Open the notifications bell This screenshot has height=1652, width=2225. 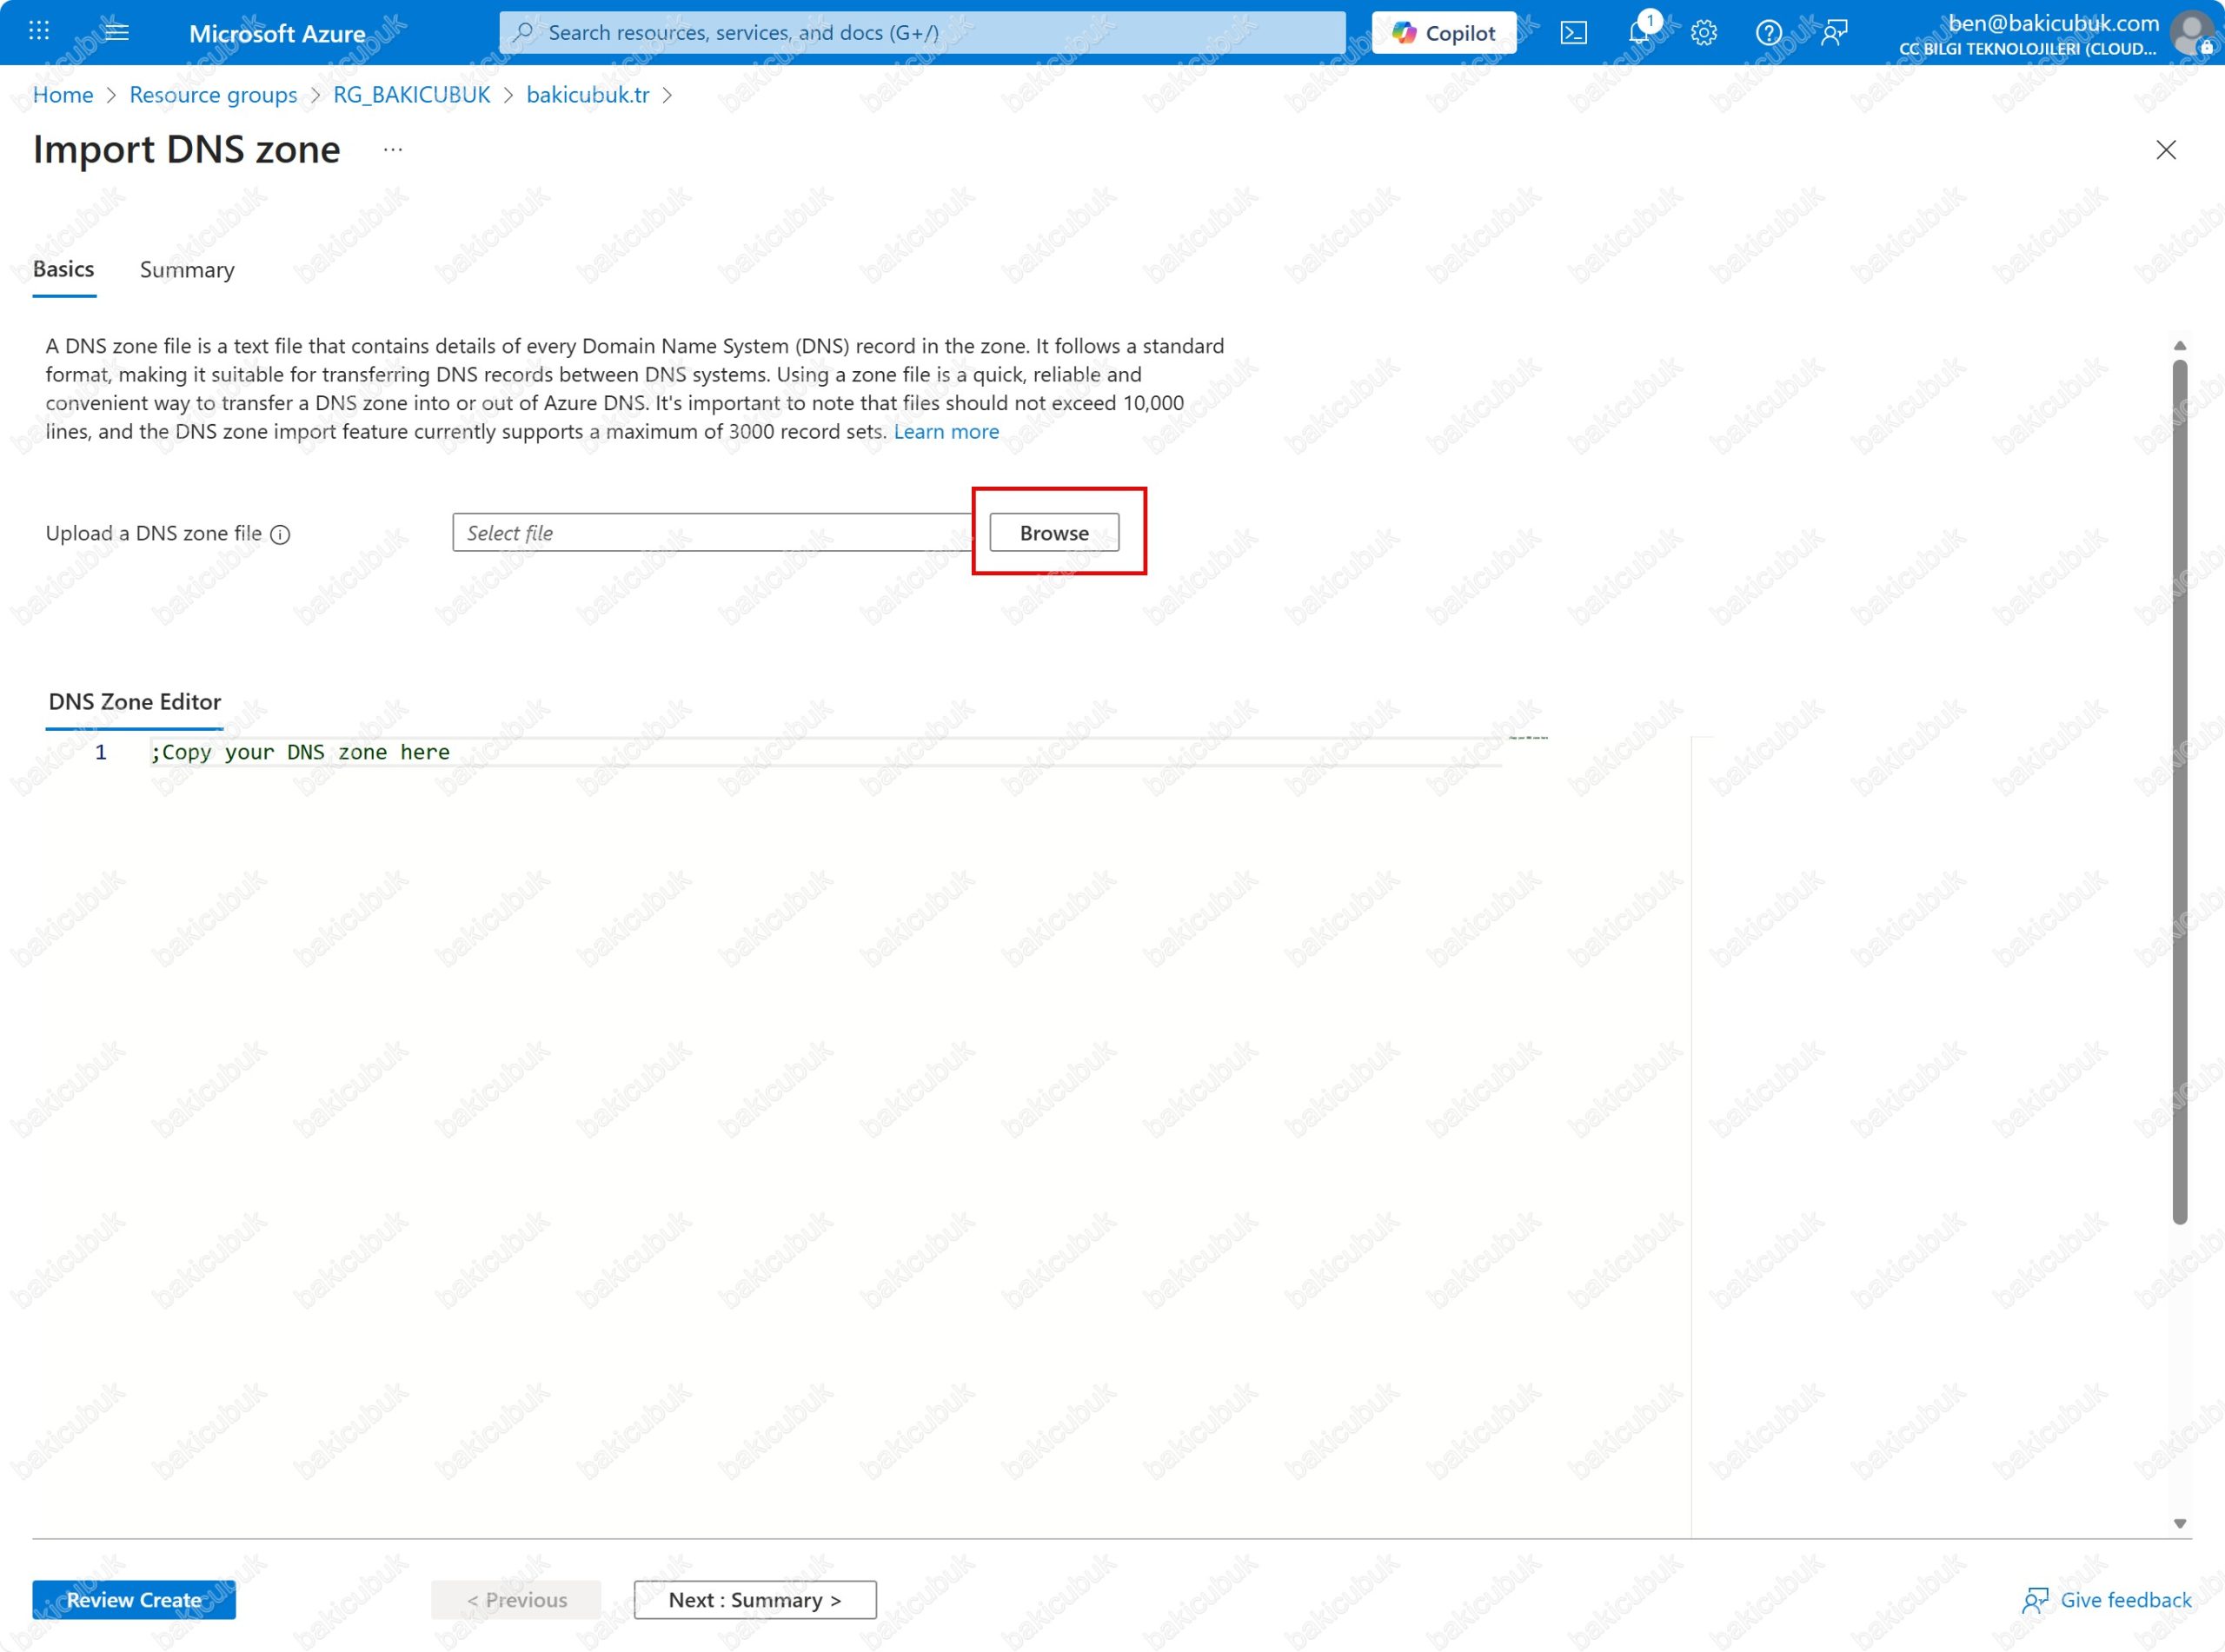(x=1638, y=33)
